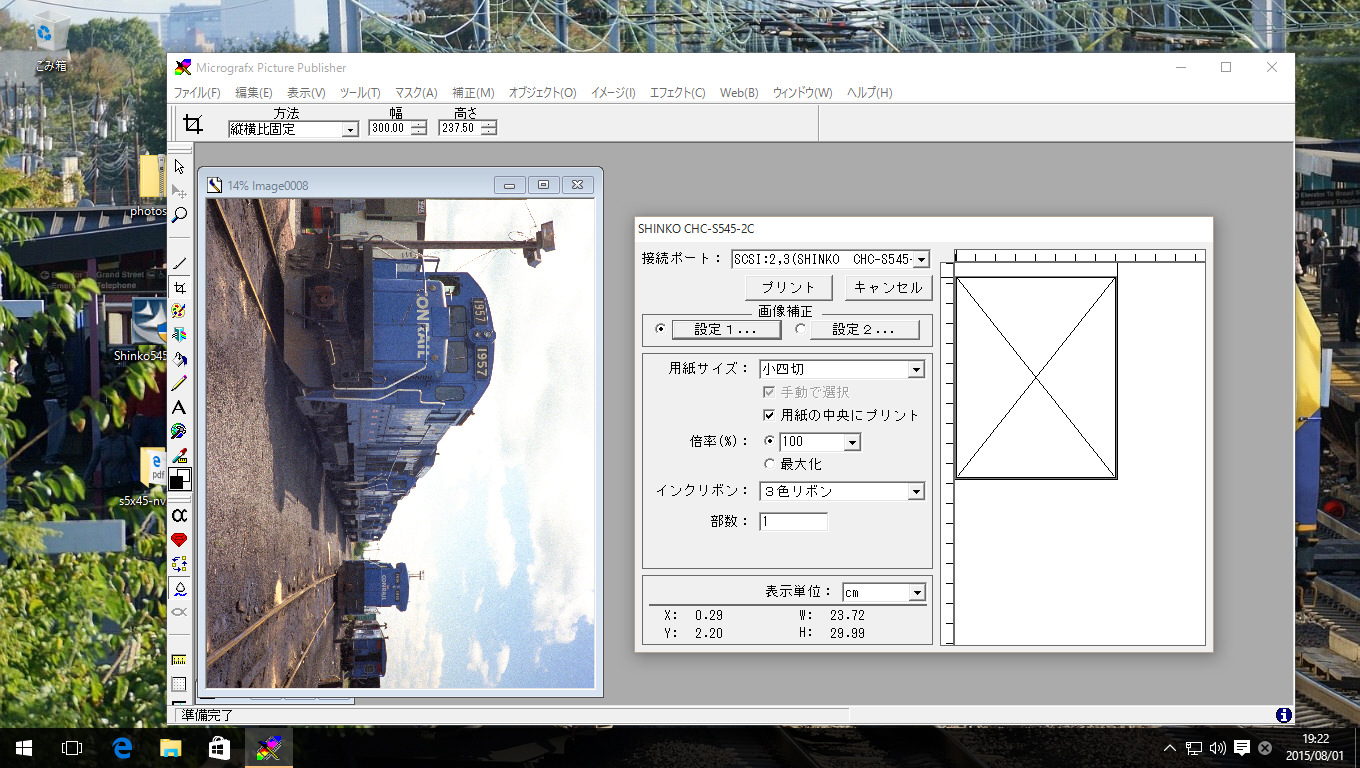Click the キャンセル button
Viewport: 1360px width, 768px height.
pyautogui.click(x=888, y=288)
